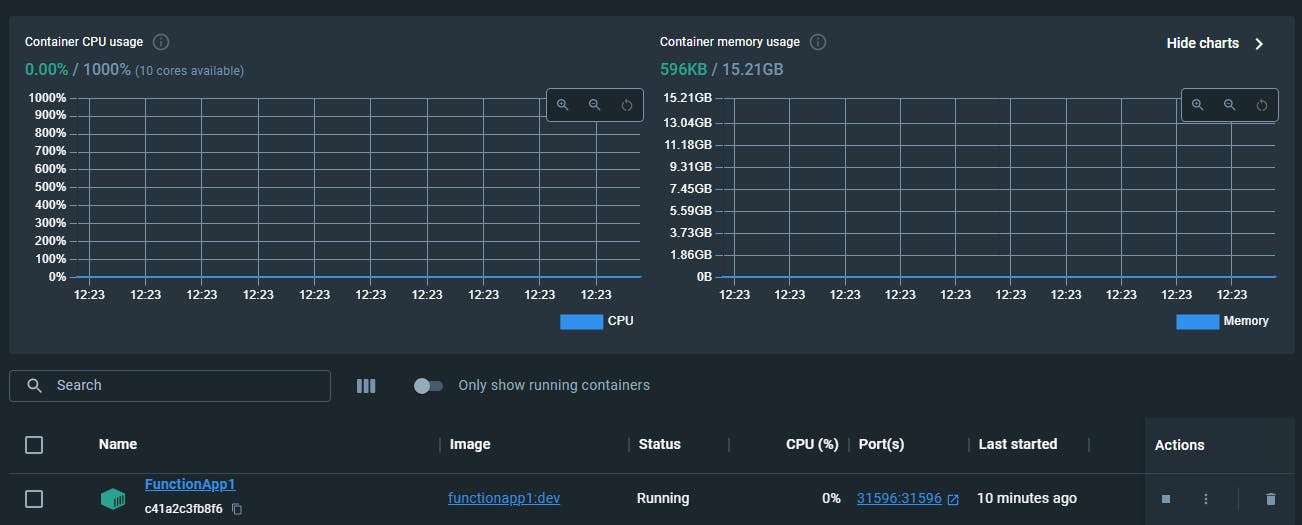Sort by the Image column header
This screenshot has height=525, width=1302.
point(470,444)
